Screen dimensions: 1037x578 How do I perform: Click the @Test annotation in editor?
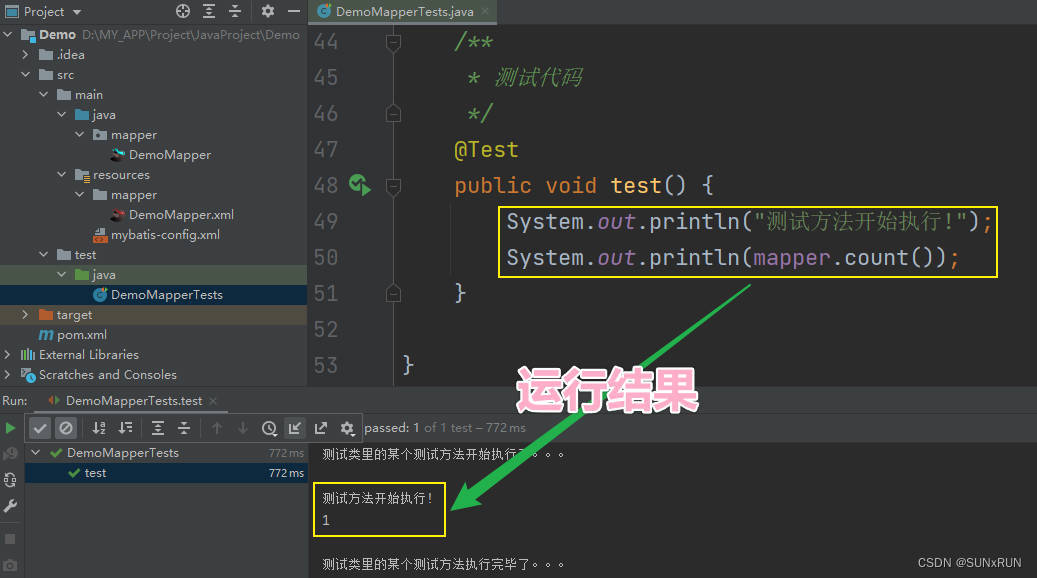coord(486,149)
